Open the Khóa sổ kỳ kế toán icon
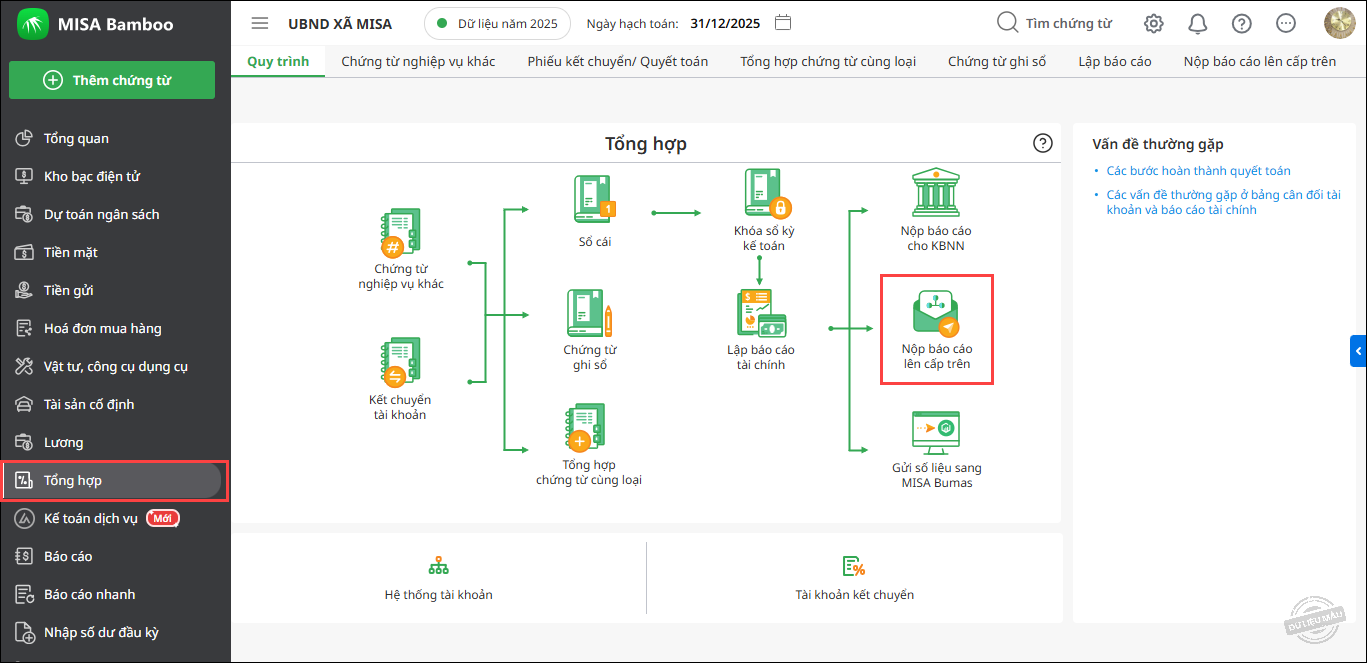This screenshot has width=1367, height=663. tap(768, 194)
